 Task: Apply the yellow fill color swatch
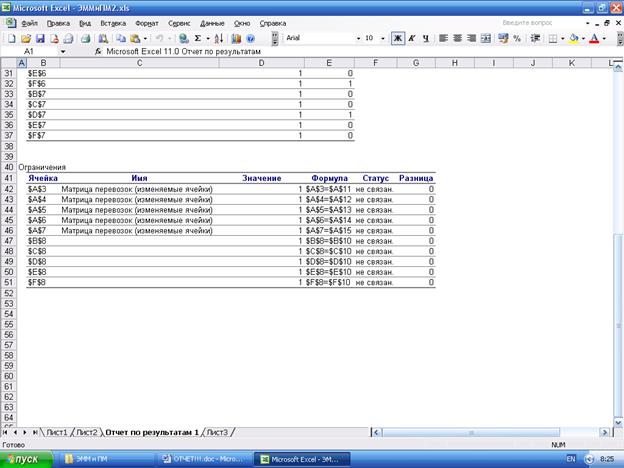pos(574,38)
